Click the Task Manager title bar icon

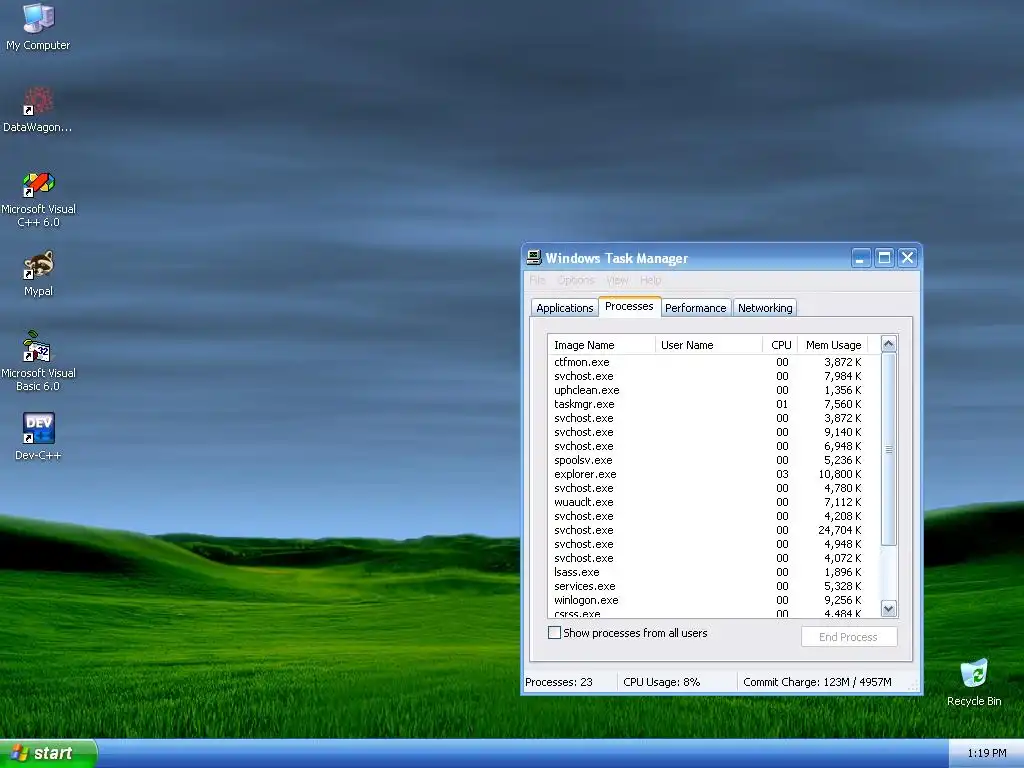point(534,258)
